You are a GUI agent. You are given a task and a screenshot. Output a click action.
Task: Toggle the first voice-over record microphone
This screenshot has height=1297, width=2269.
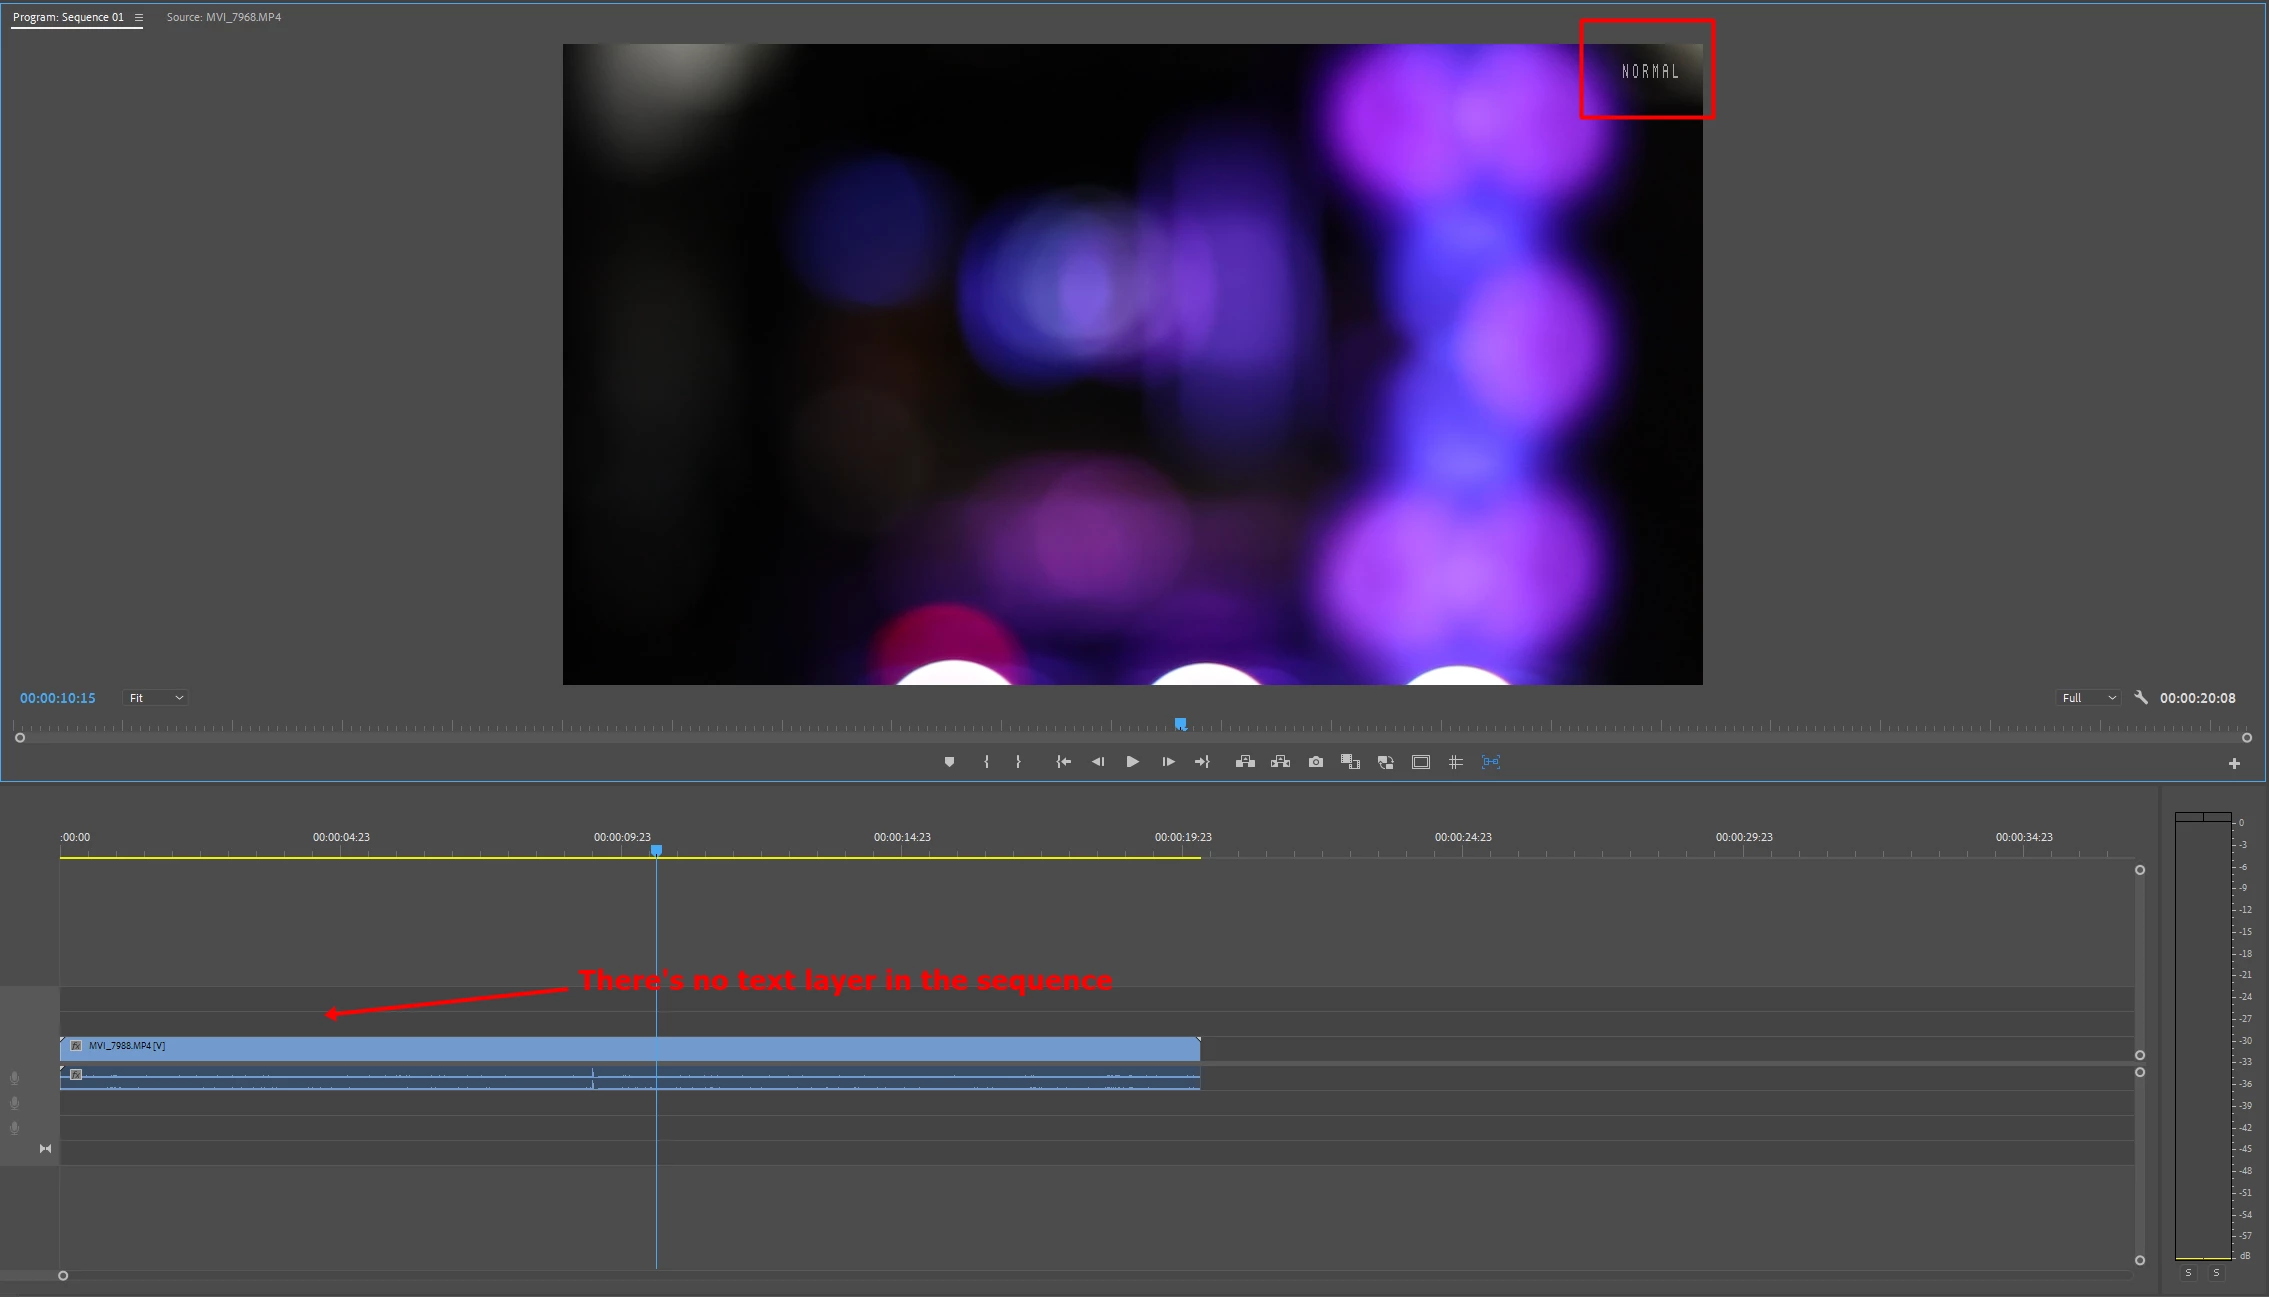15,1078
